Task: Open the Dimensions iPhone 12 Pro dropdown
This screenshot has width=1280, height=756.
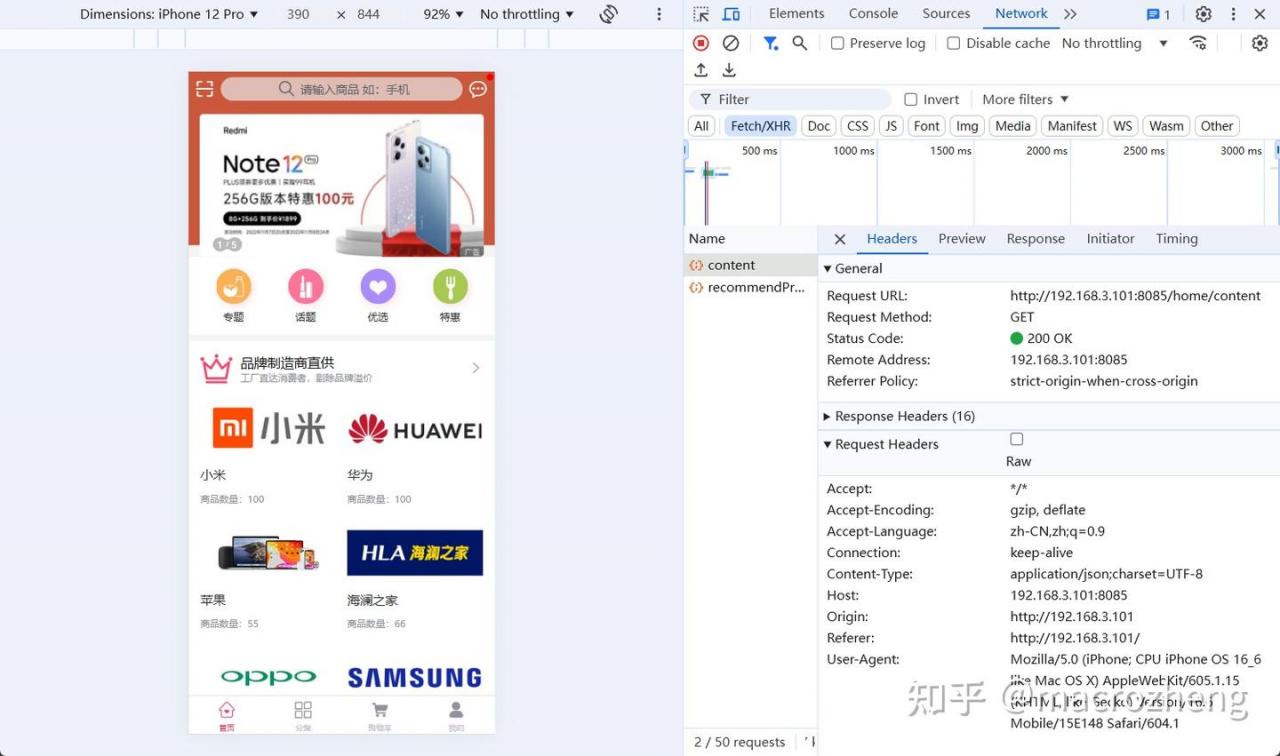Action: click(x=169, y=14)
